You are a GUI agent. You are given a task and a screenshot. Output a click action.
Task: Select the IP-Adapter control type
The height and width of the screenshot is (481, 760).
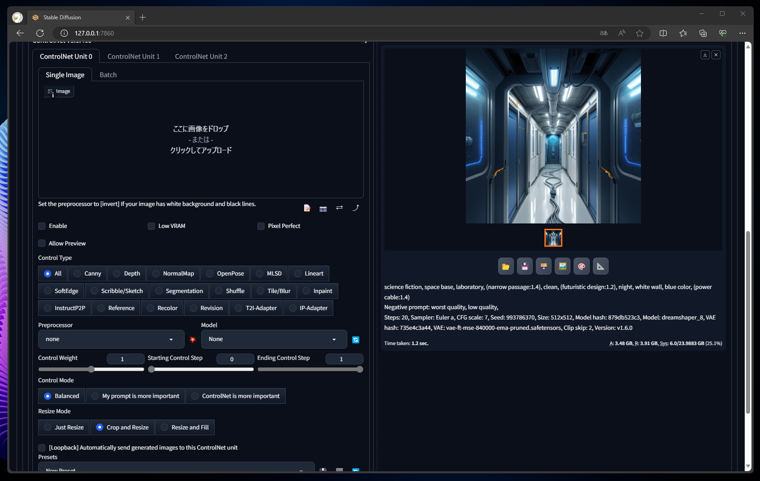(x=308, y=308)
